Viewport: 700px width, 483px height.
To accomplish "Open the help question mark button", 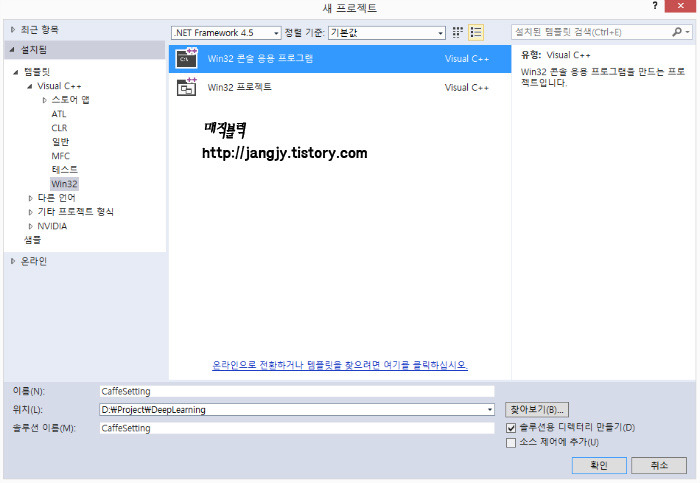I will click(x=655, y=6).
